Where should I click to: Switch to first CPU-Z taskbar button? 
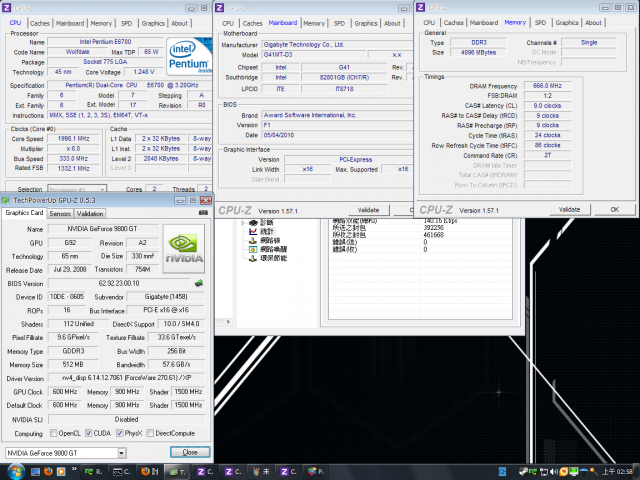coord(205,471)
